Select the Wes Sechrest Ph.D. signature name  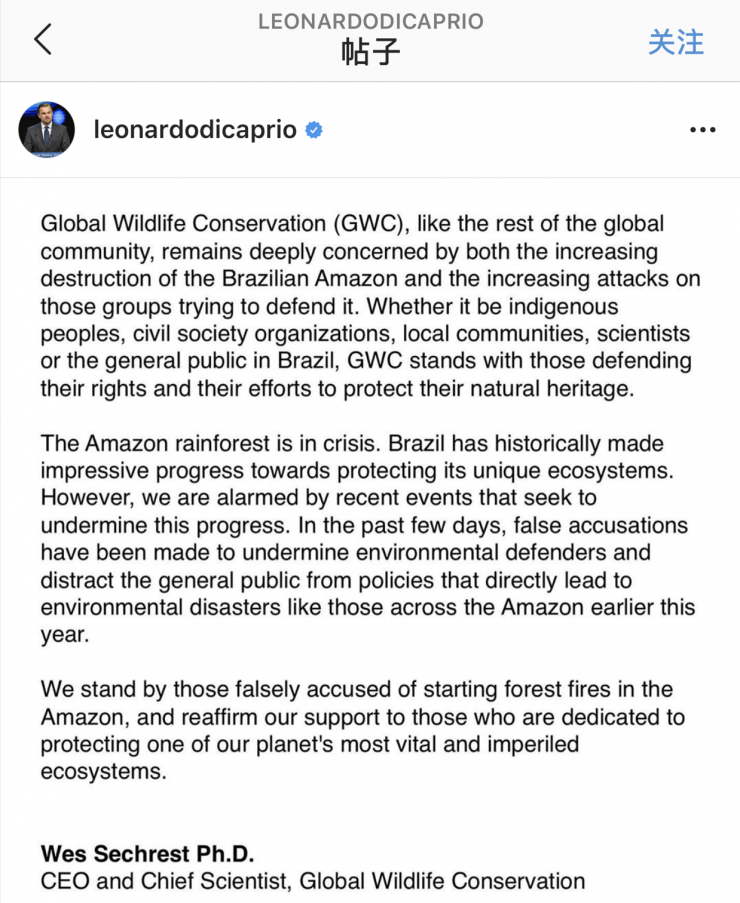pos(147,853)
